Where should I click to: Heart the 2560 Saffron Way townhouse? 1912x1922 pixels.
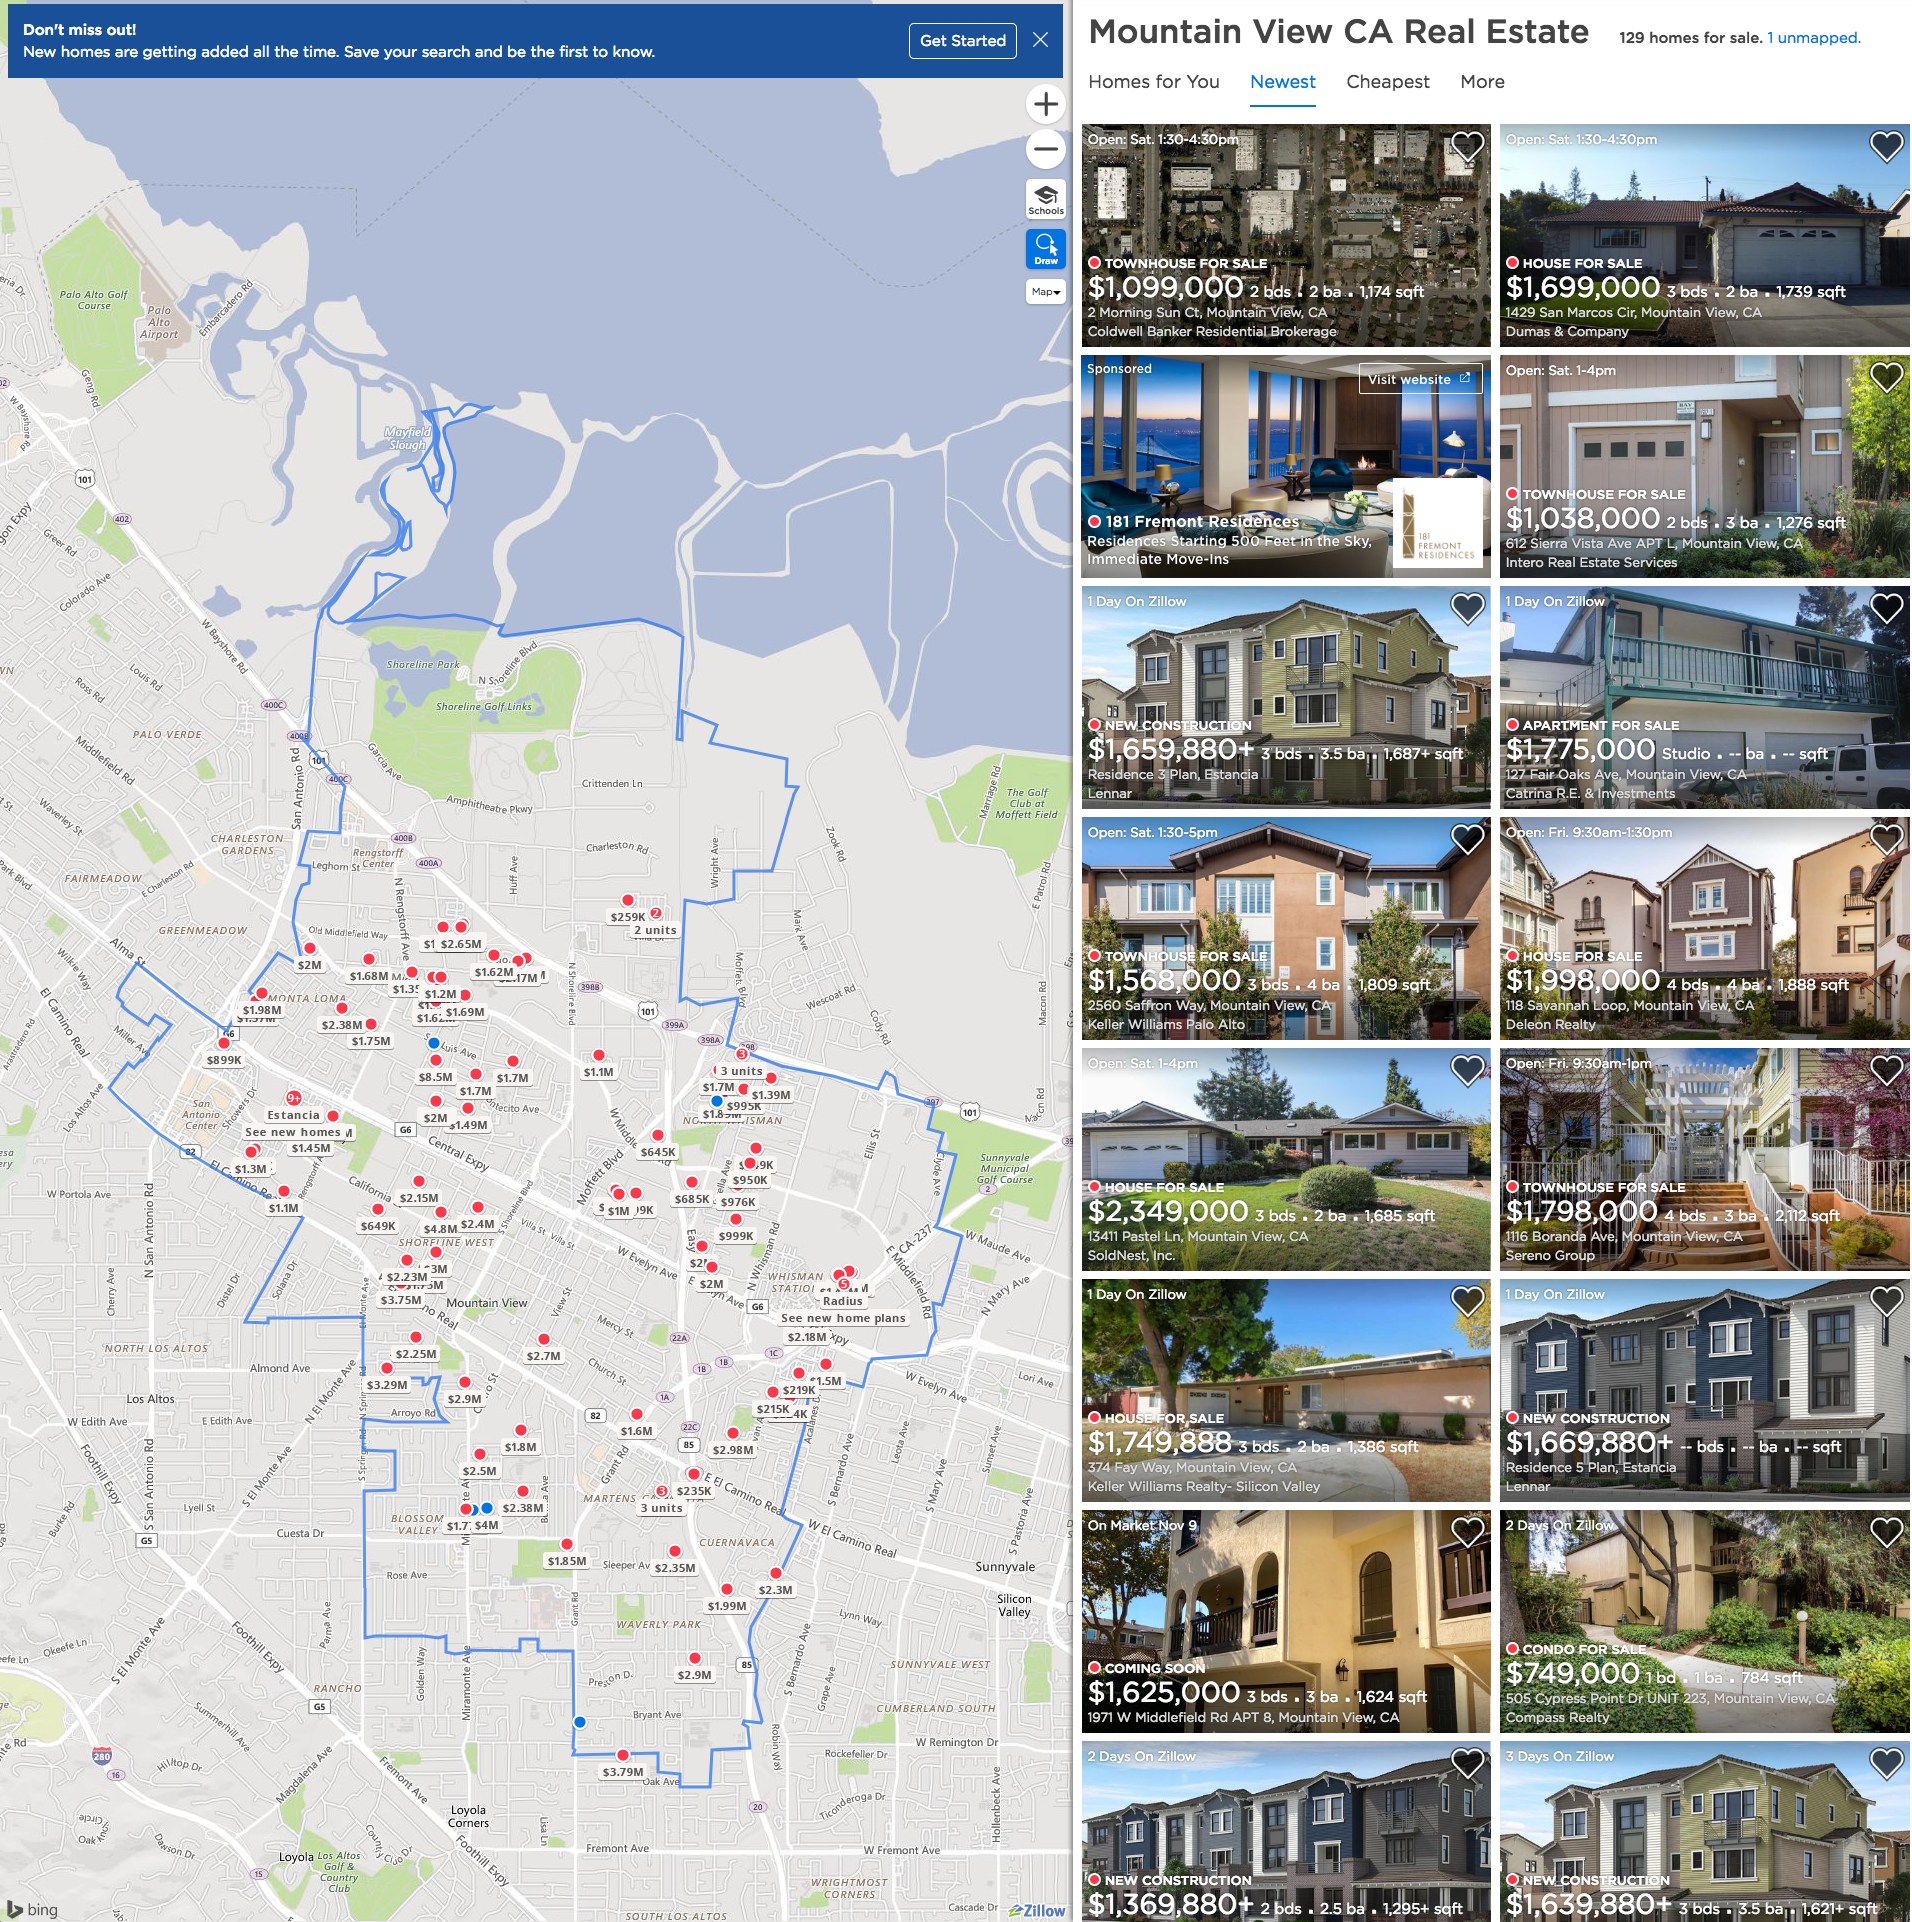pos(1467,839)
